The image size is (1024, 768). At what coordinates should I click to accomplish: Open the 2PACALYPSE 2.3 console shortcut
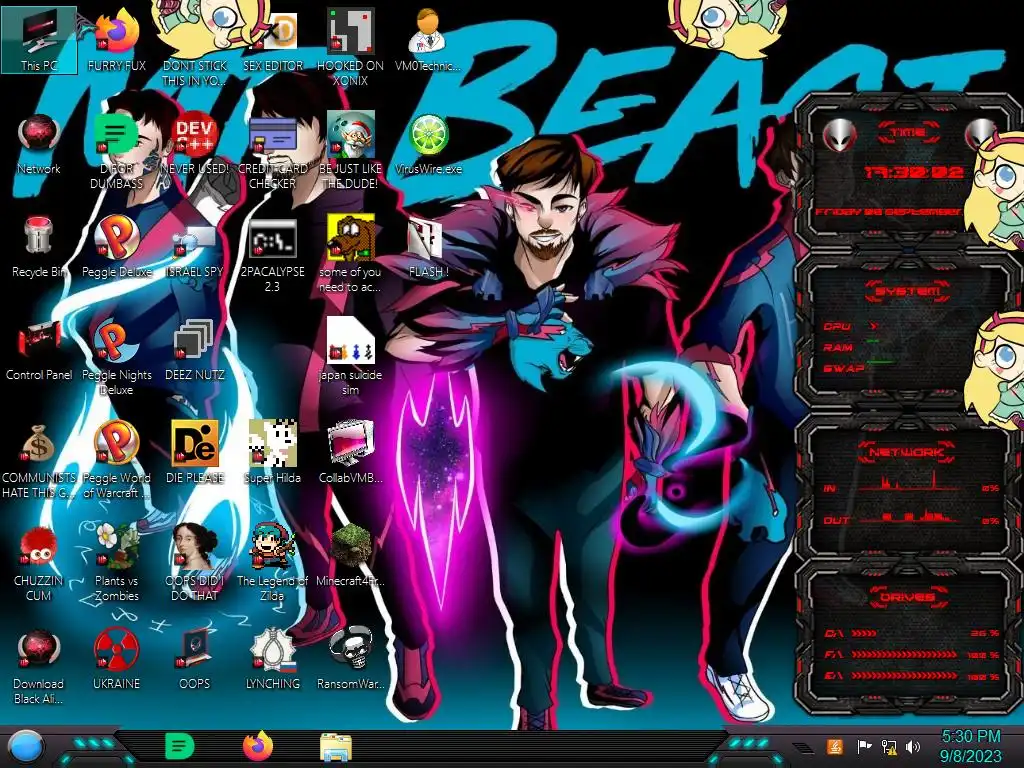[x=272, y=255]
